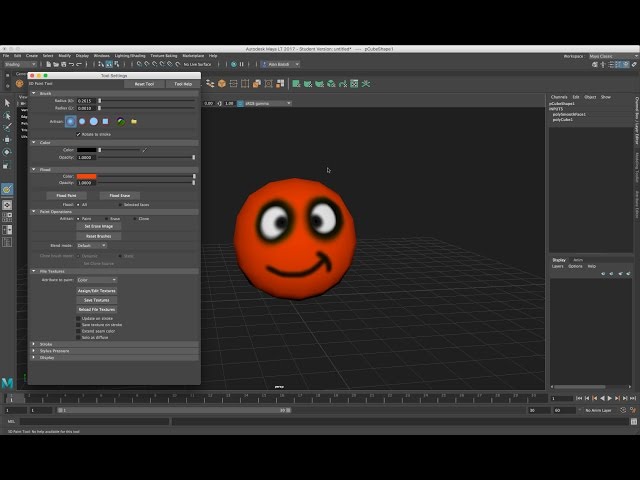Collapse the File Textures section

(x=34, y=271)
